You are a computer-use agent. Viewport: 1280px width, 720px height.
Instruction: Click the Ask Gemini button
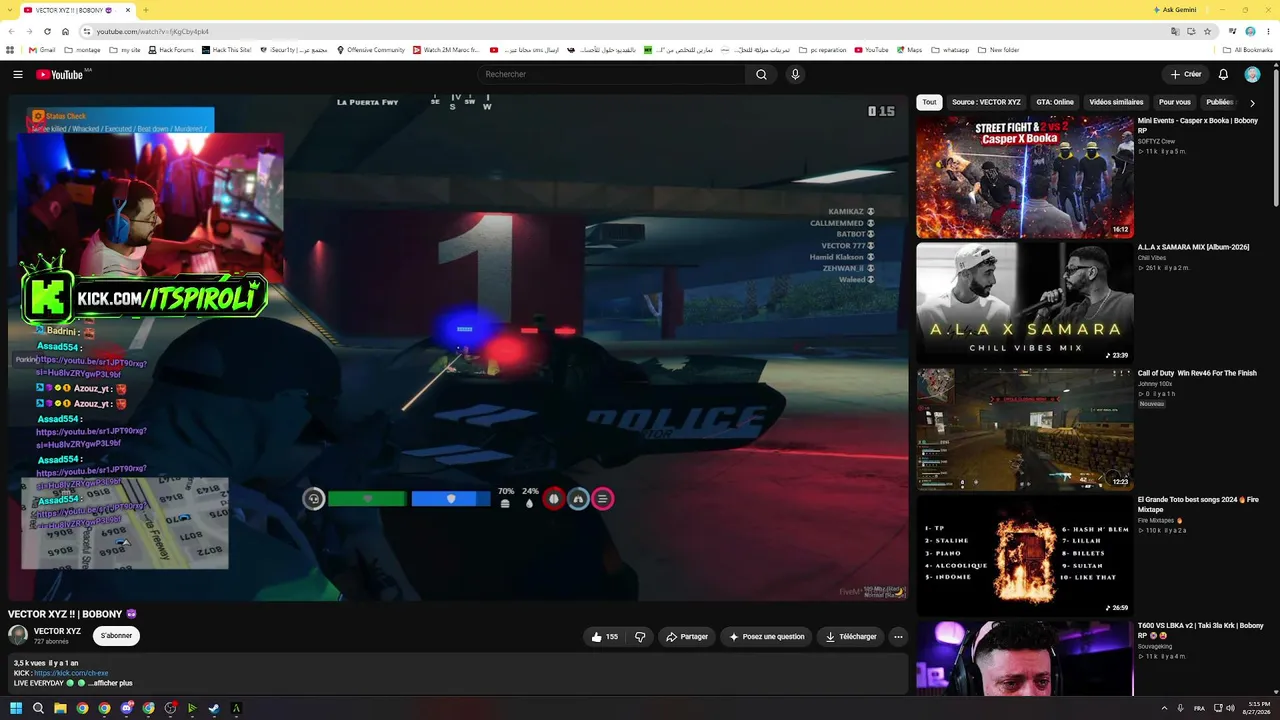(1174, 10)
